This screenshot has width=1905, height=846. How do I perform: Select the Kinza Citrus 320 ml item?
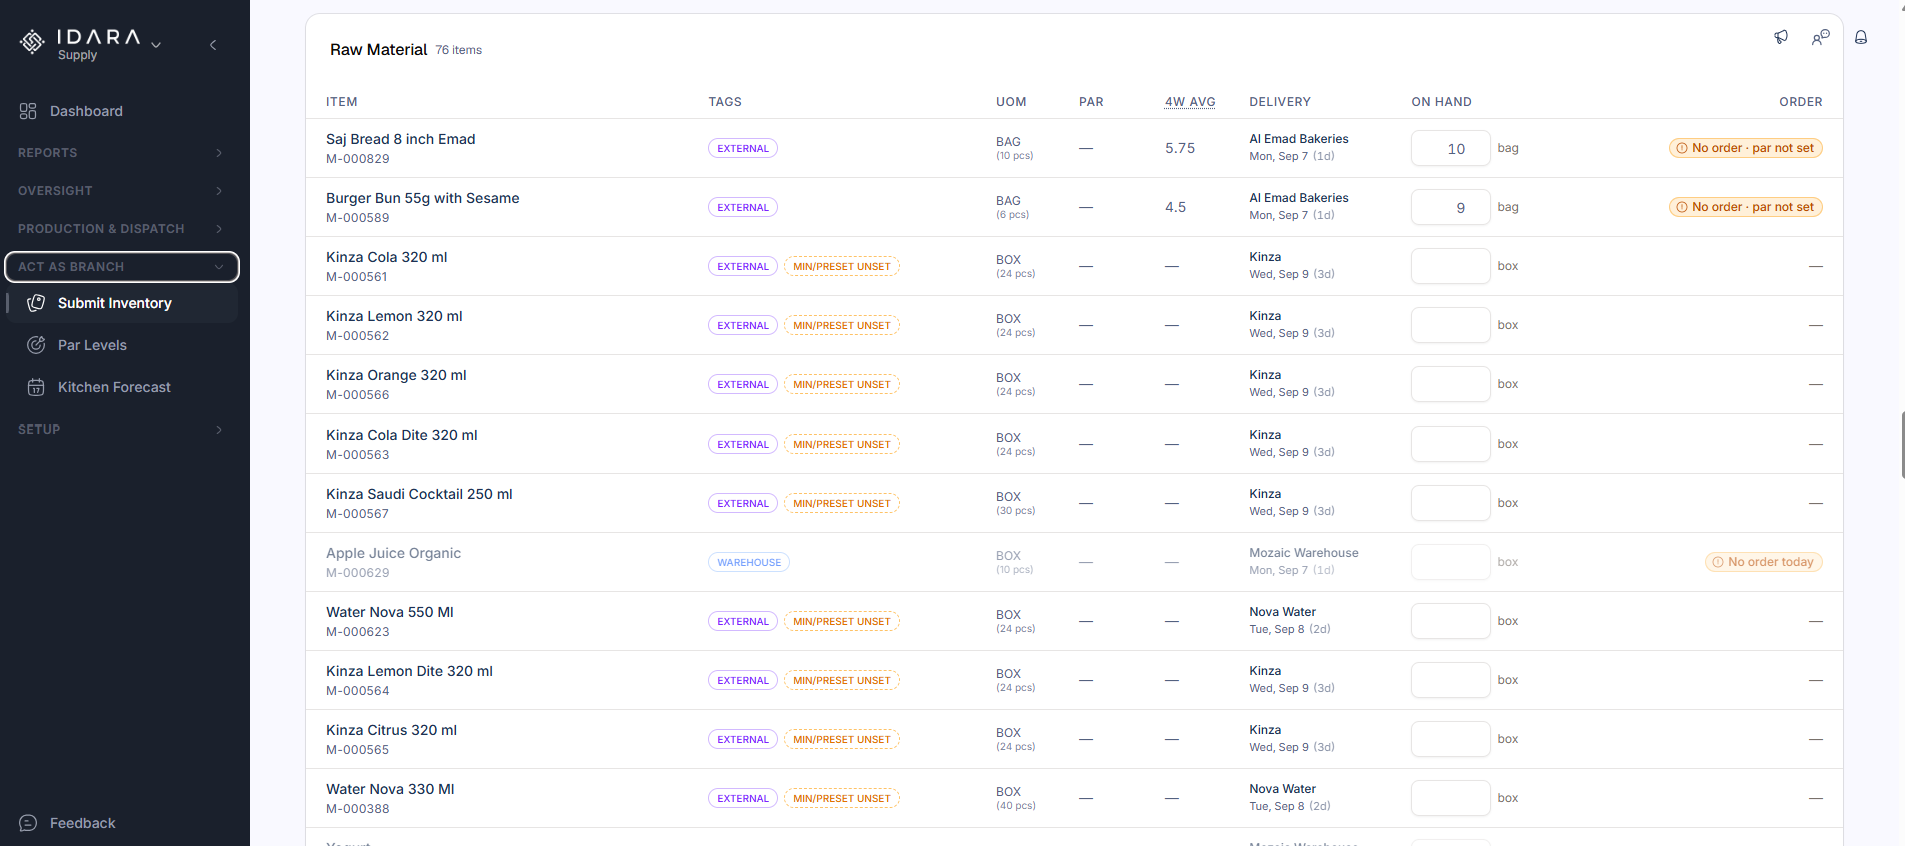[391, 730]
